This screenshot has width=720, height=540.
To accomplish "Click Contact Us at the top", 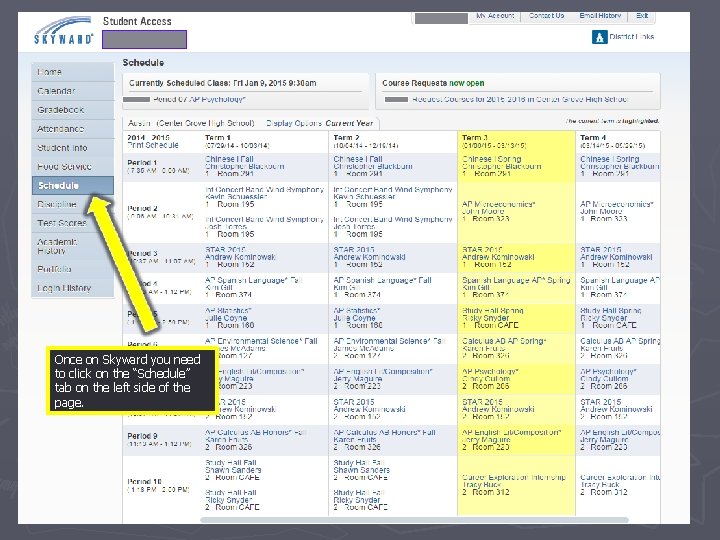I will (546, 16).
